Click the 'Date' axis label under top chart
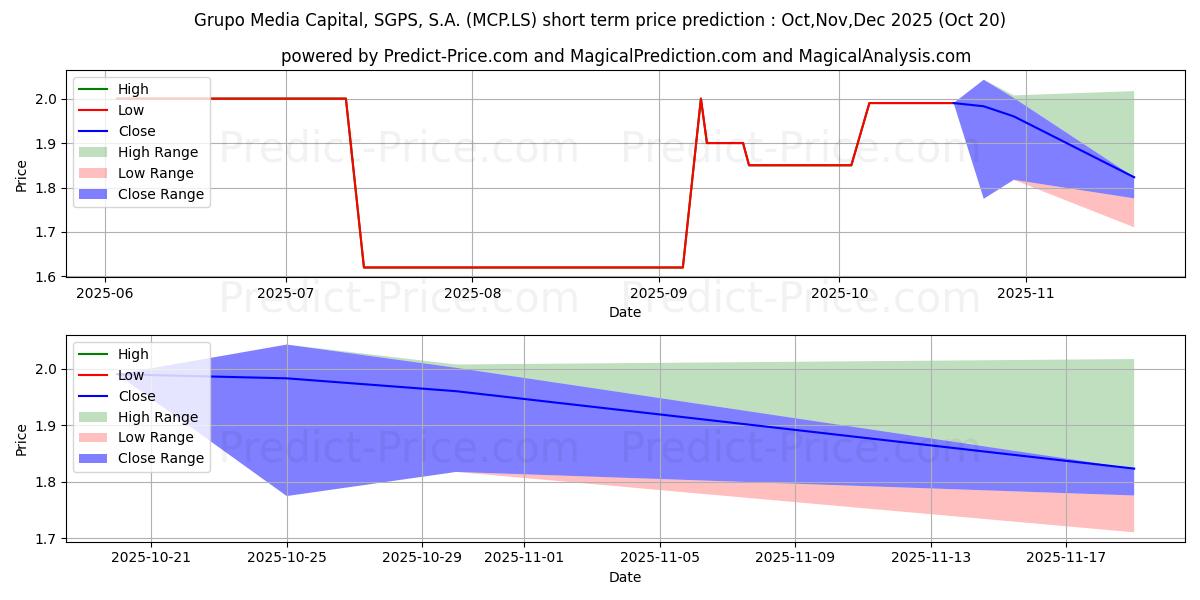 pyautogui.click(x=625, y=312)
